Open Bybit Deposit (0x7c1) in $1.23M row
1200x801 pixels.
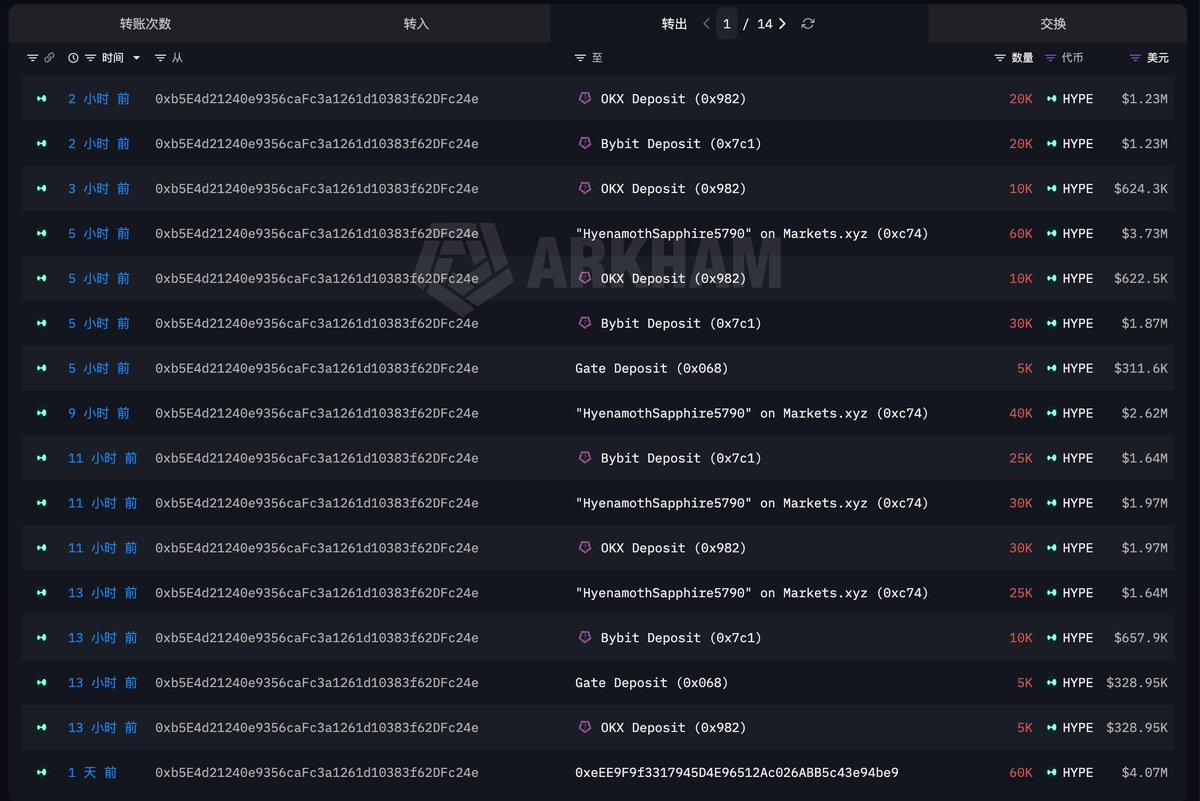[681, 144]
